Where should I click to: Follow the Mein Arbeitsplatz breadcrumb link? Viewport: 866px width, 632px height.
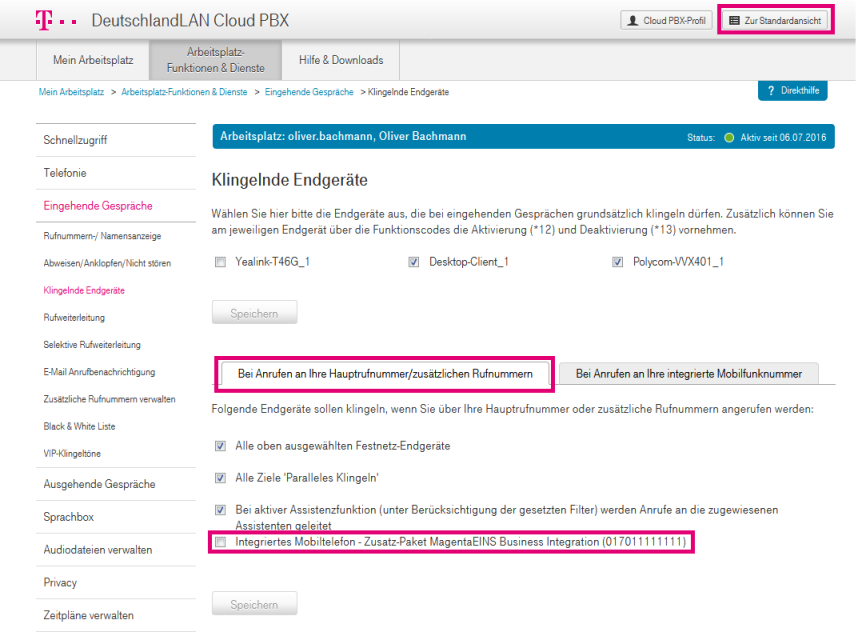tap(71, 92)
